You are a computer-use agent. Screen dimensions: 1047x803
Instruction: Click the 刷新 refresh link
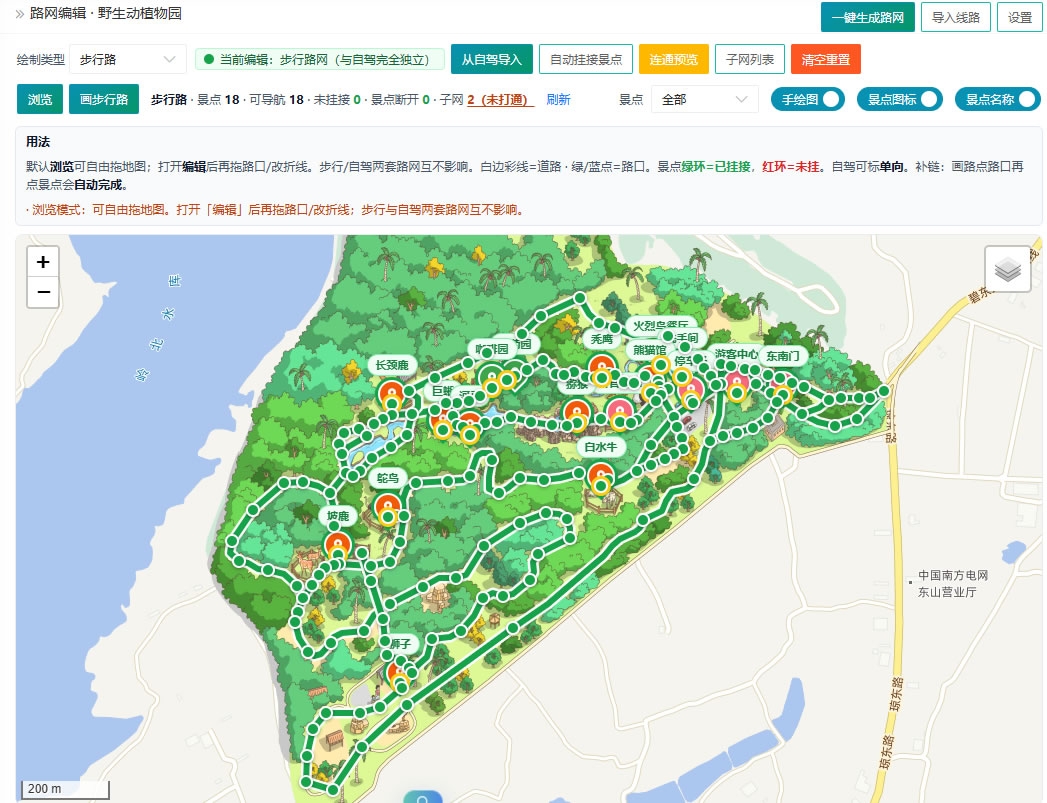pyautogui.click(x=558, y=99)
